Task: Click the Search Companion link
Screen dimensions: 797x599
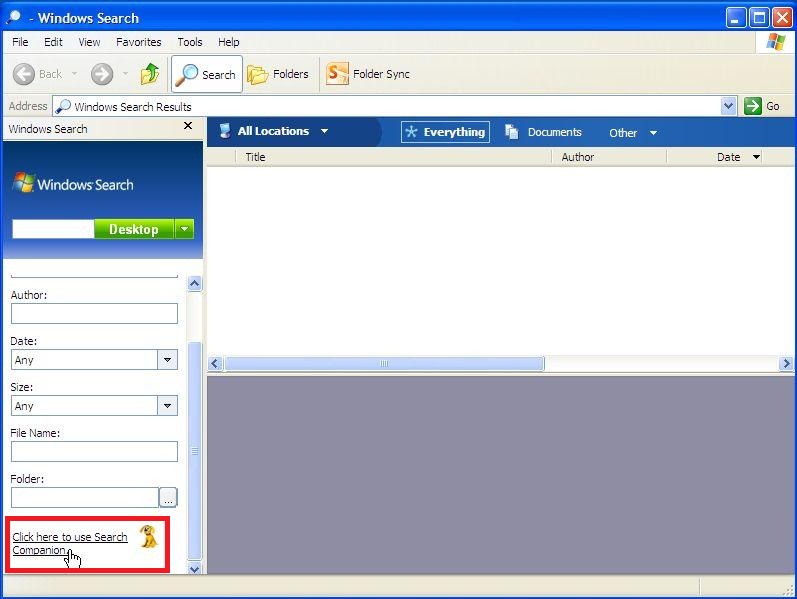Action: (70, 544)
